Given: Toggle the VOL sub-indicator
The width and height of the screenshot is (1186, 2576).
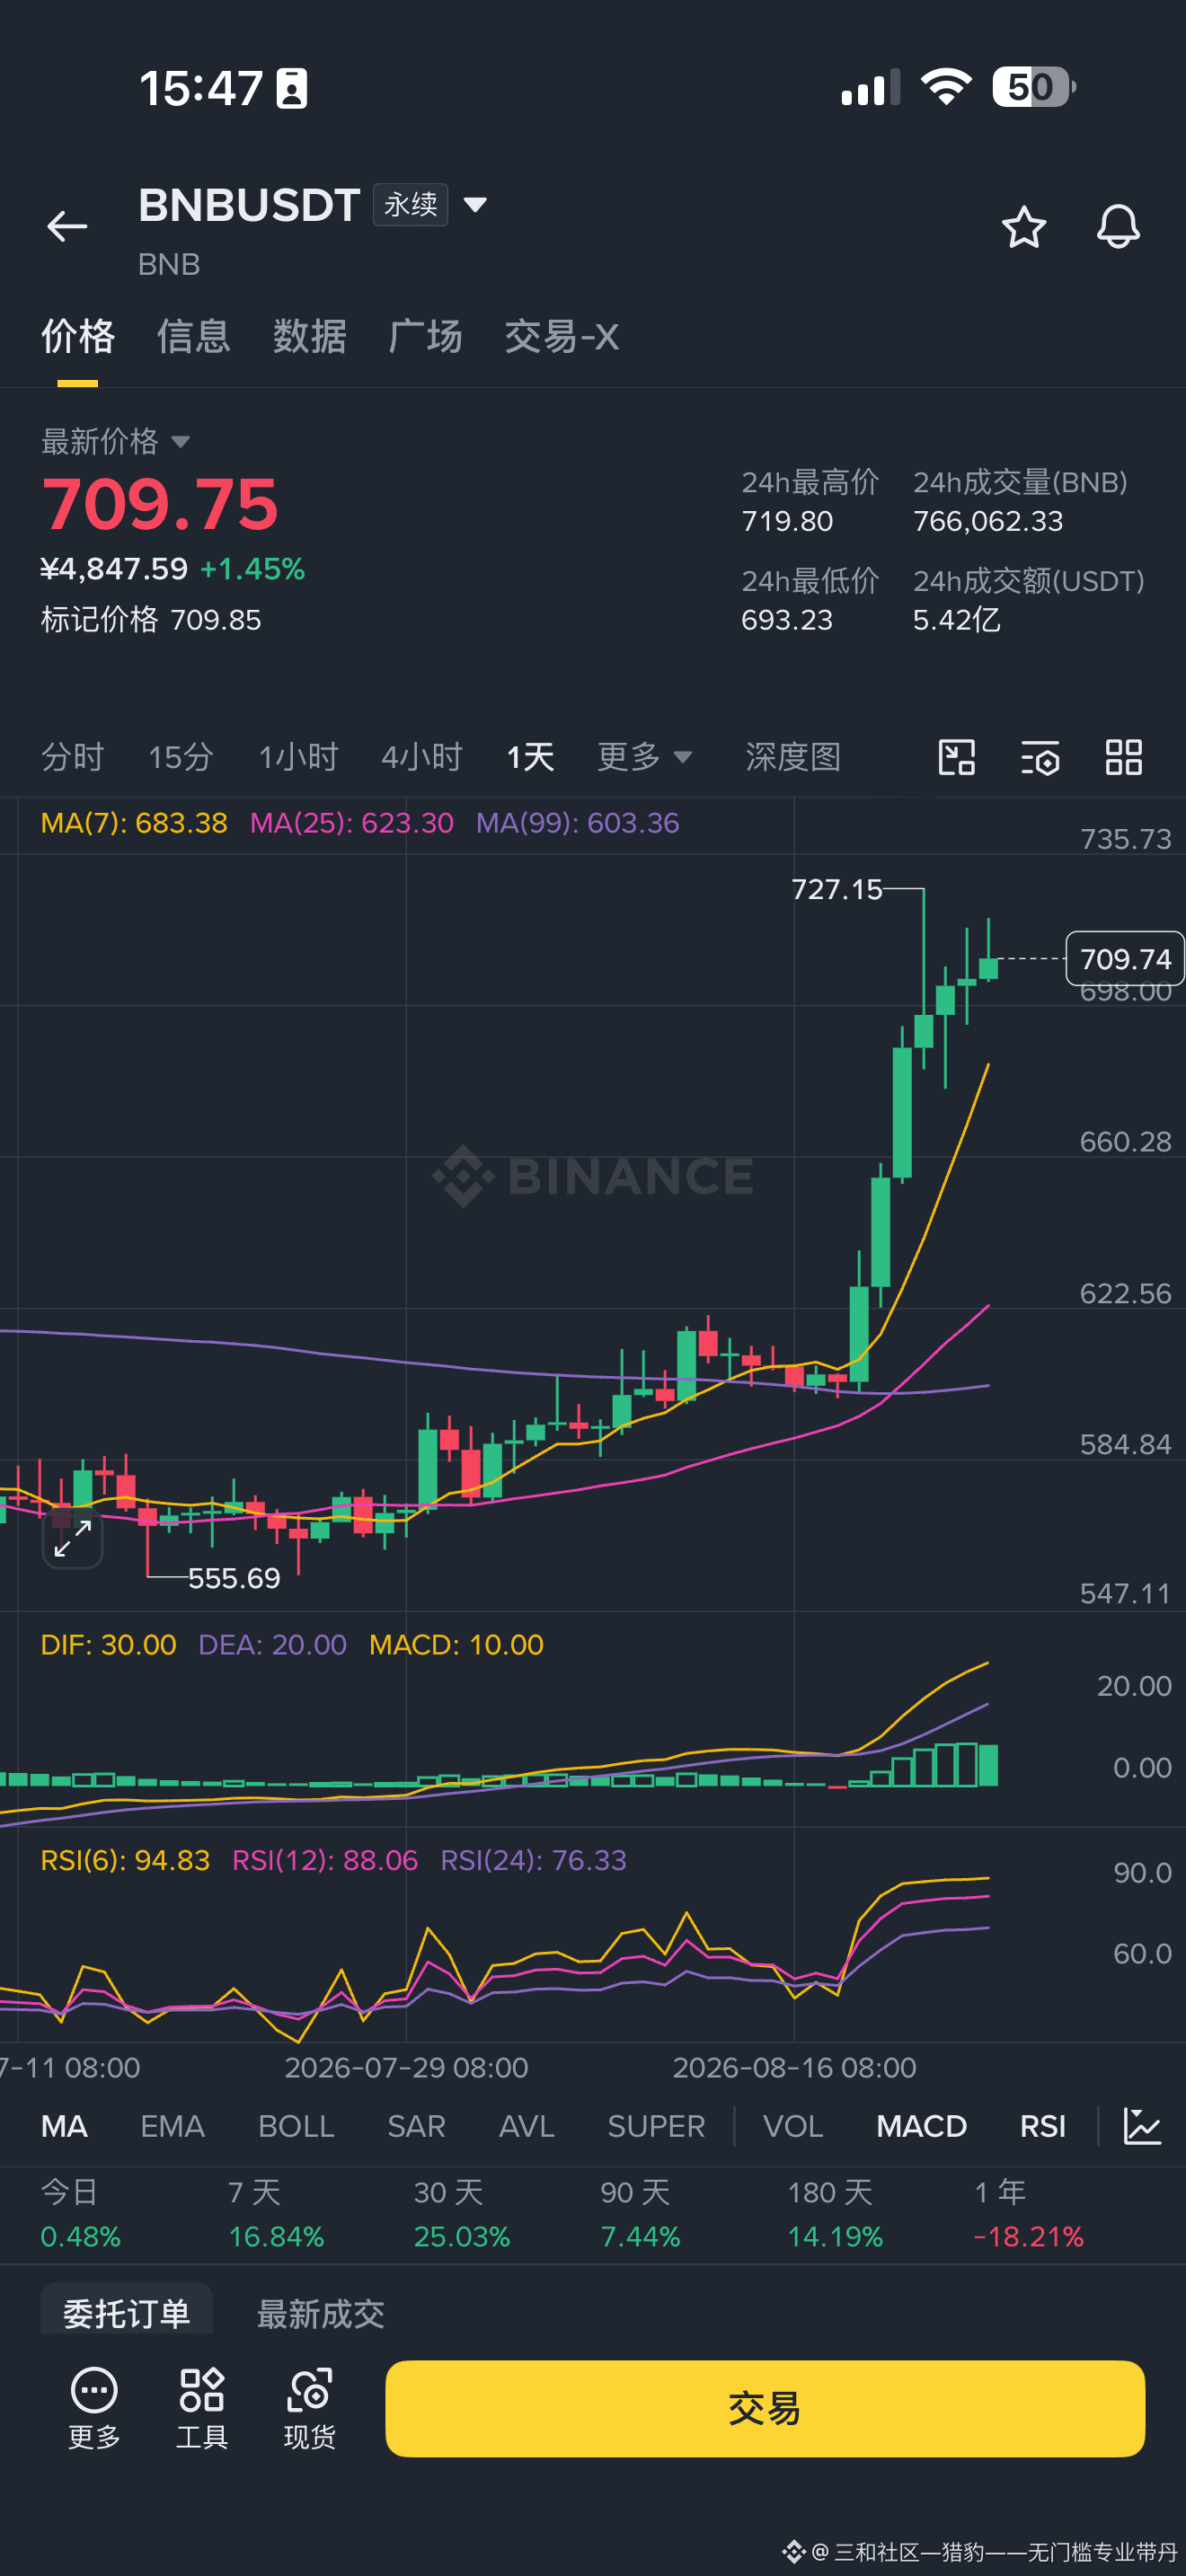Looking at the screenshot, I should point(793,2126).
